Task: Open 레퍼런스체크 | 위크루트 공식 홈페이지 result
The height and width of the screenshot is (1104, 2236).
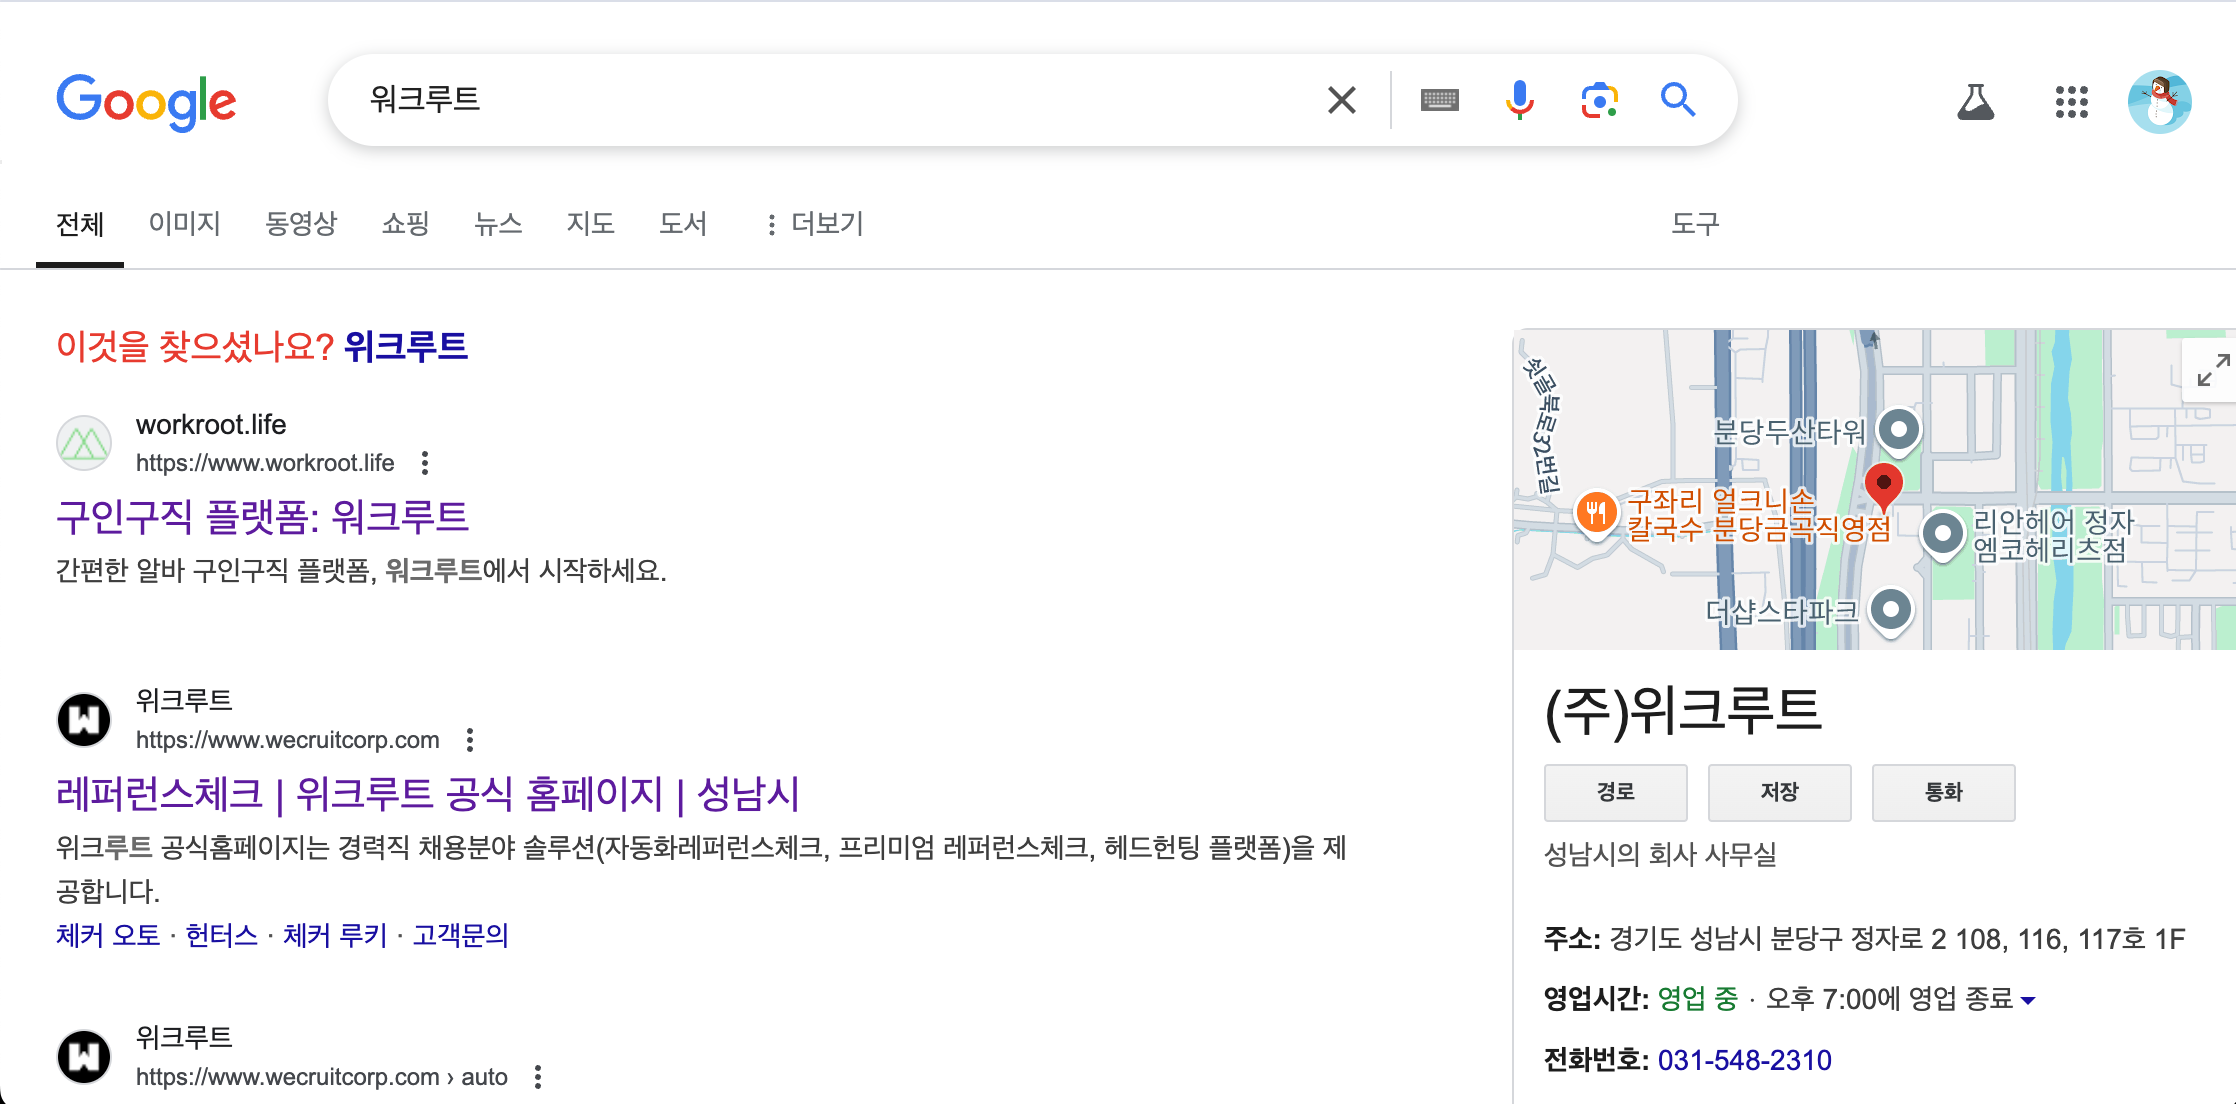Action: click(428, 794)
